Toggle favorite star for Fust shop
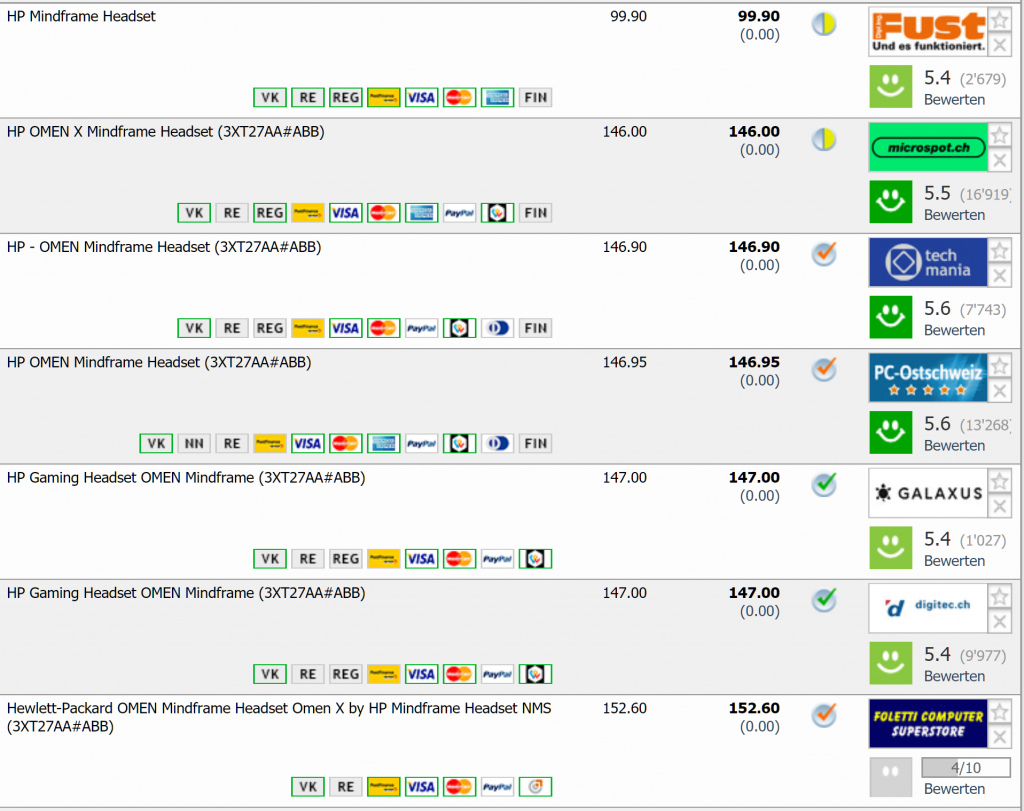 tap(999, 20)
